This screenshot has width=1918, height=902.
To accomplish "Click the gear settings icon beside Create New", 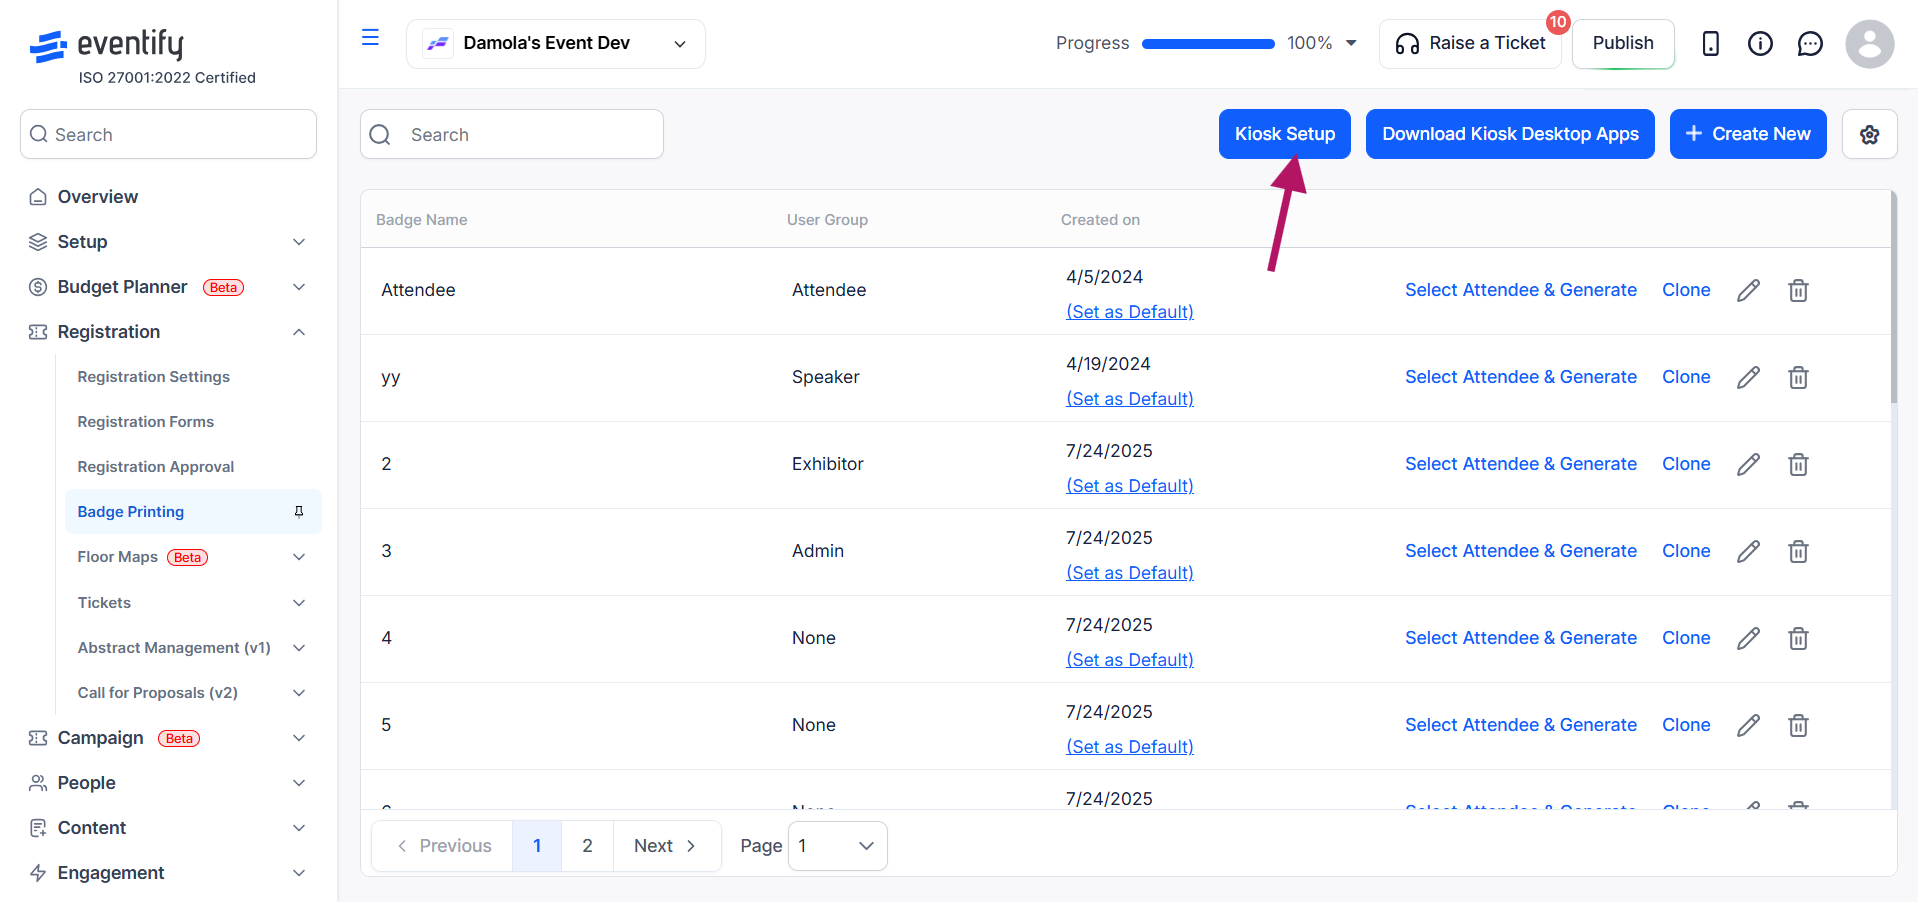I will [1869, 134].
